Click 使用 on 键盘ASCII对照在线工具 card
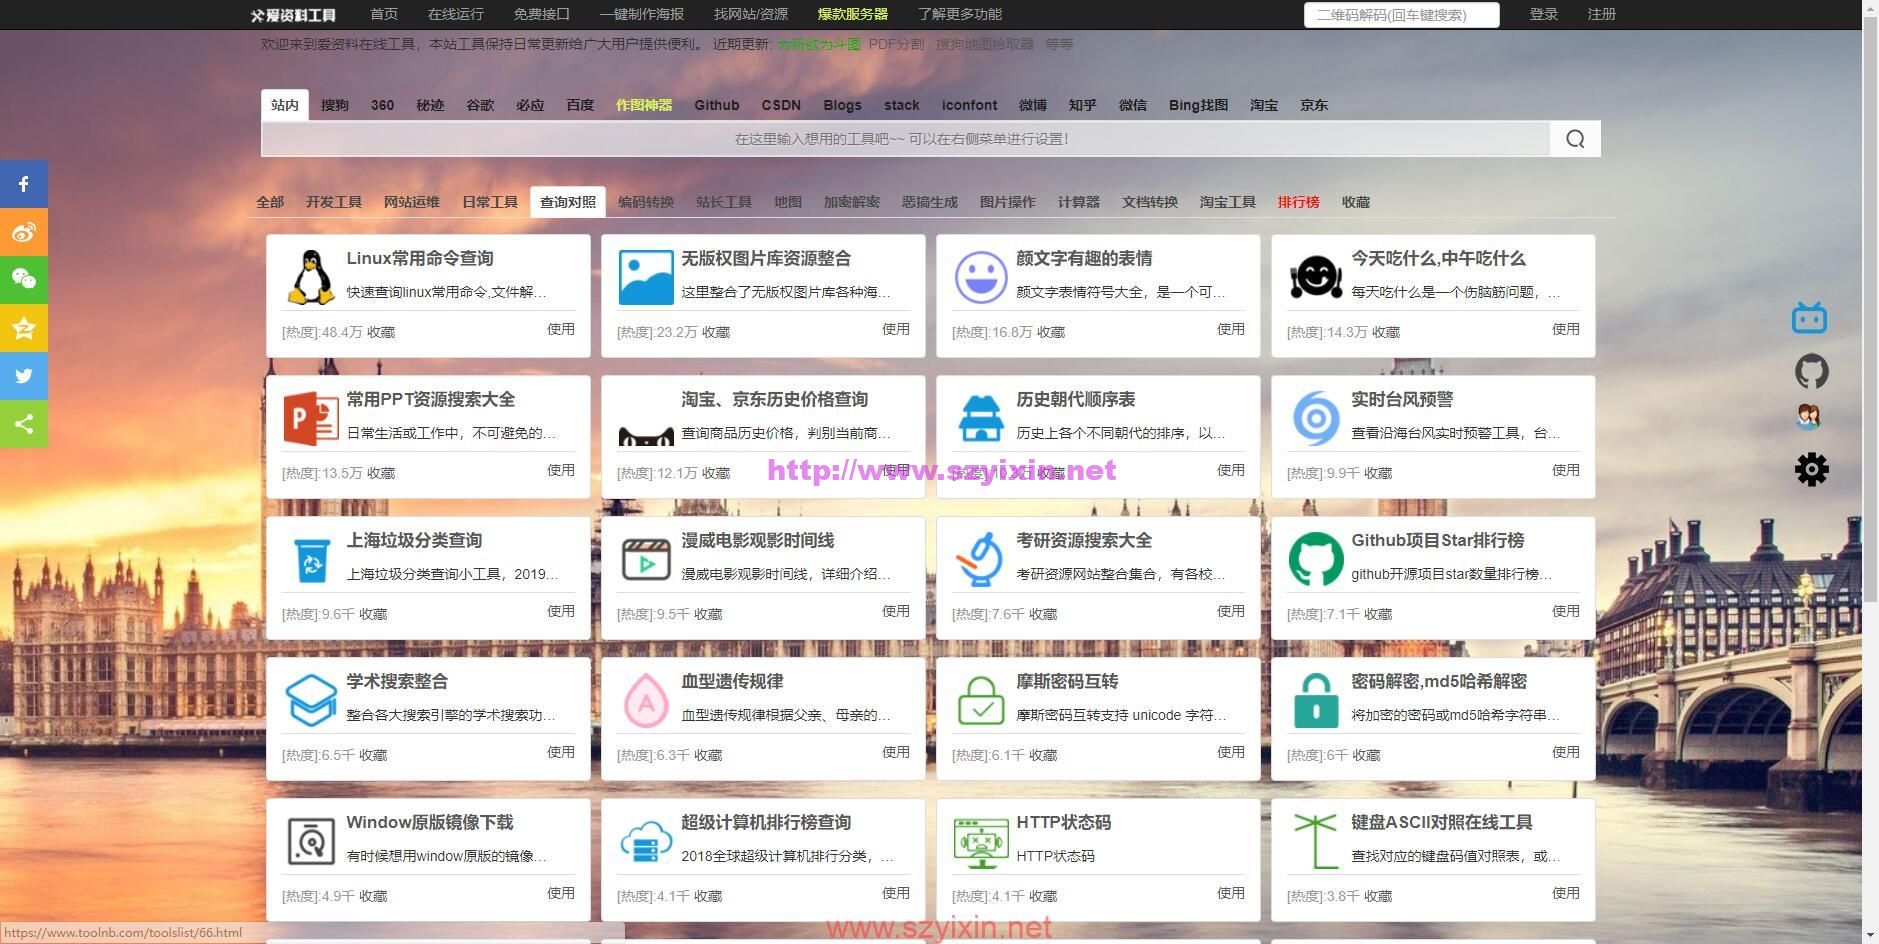 click(1566, 893)
